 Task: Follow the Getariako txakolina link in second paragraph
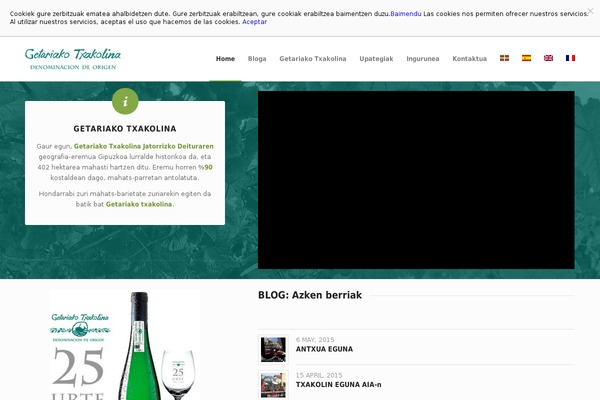click(139, 204)
